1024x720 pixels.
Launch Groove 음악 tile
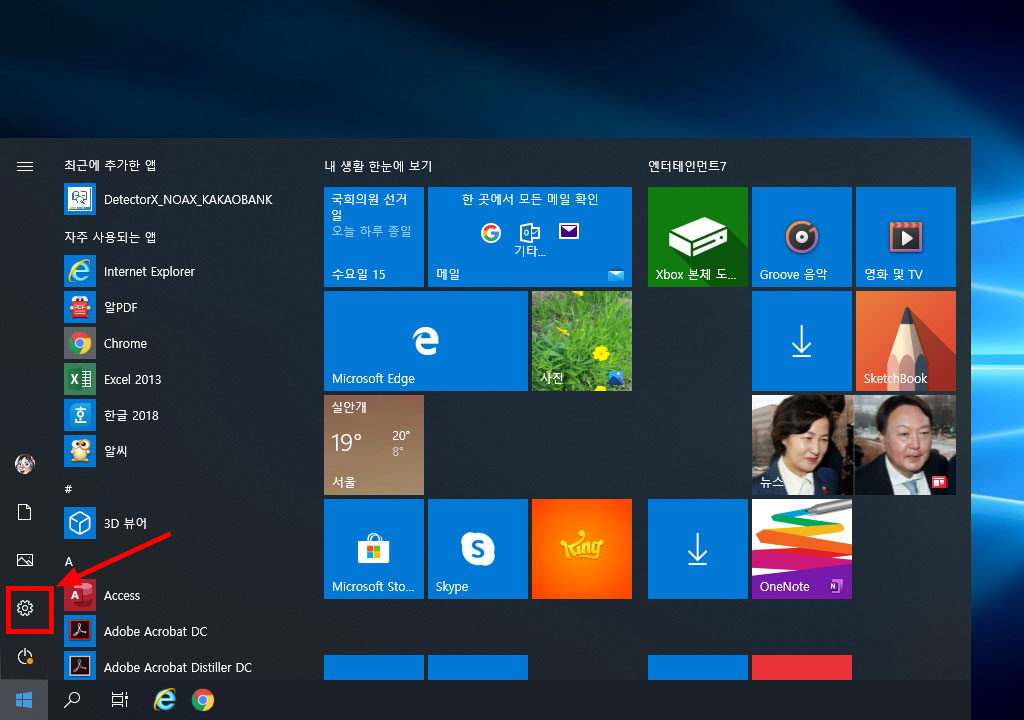click(x=801, y=237)
